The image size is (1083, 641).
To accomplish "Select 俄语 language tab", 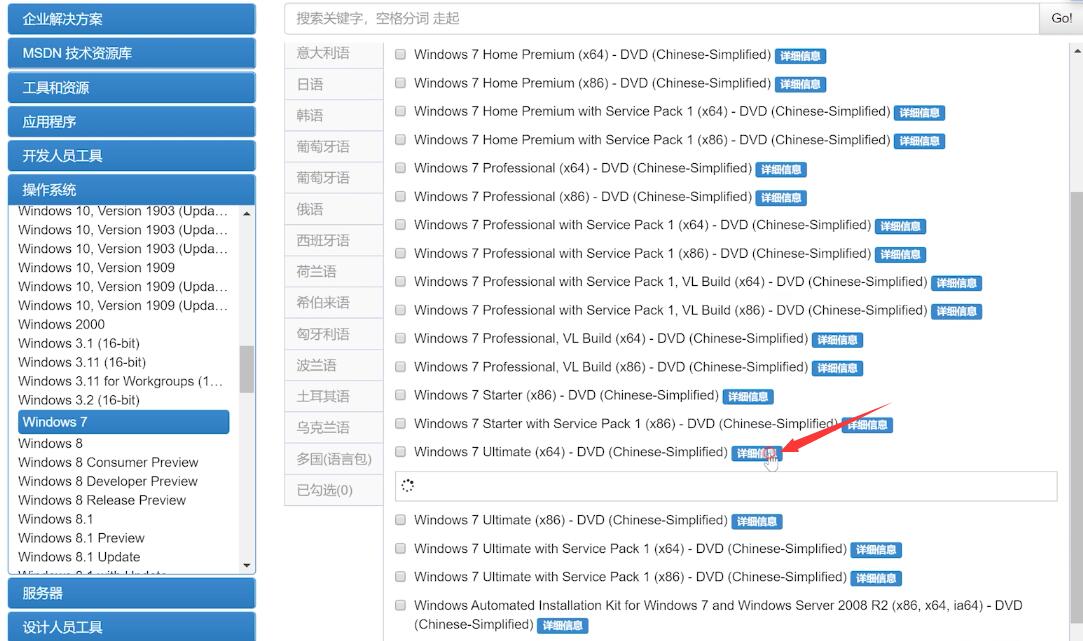I will click(334, 209).
